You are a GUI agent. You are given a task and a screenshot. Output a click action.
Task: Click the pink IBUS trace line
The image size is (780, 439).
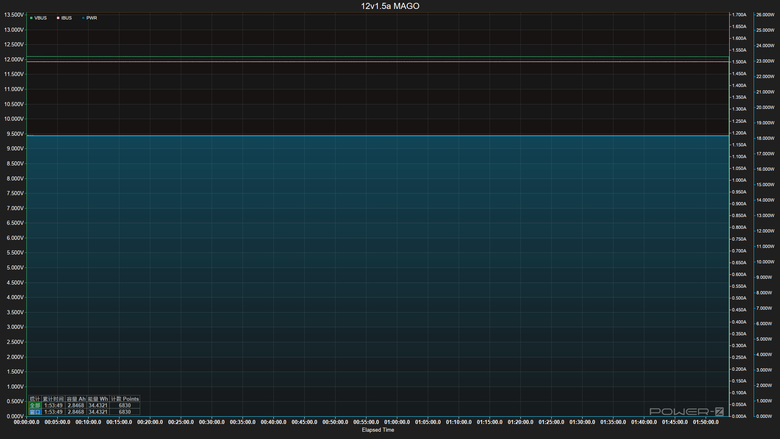click(x=378, y=62)
